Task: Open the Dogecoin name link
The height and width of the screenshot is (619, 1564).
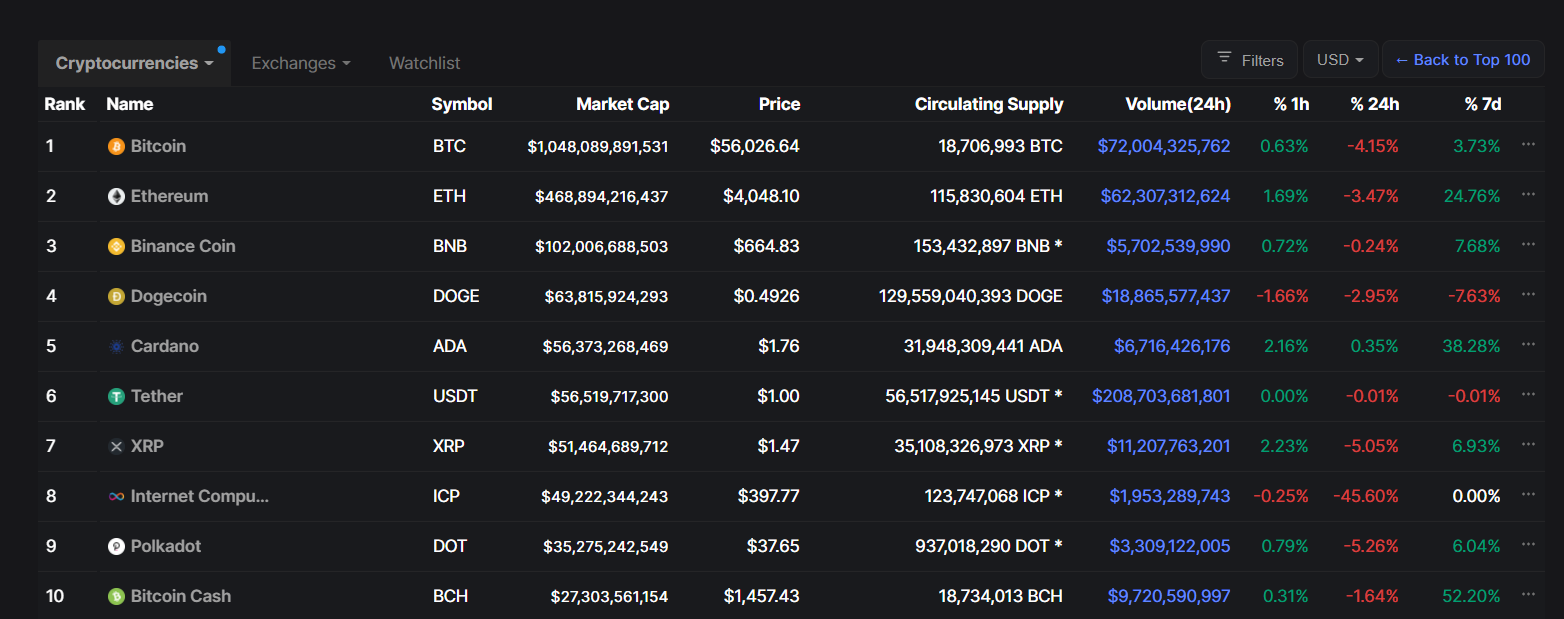Action: tap(169, 296)
